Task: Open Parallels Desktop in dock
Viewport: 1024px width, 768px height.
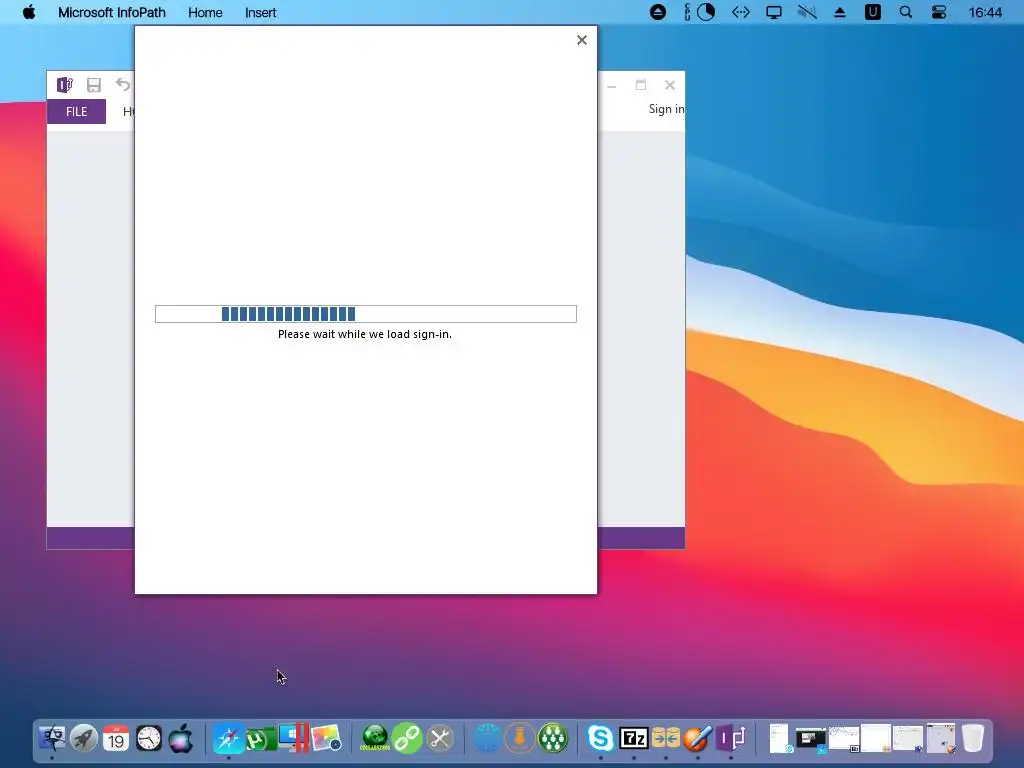Action: pos(293,739)
